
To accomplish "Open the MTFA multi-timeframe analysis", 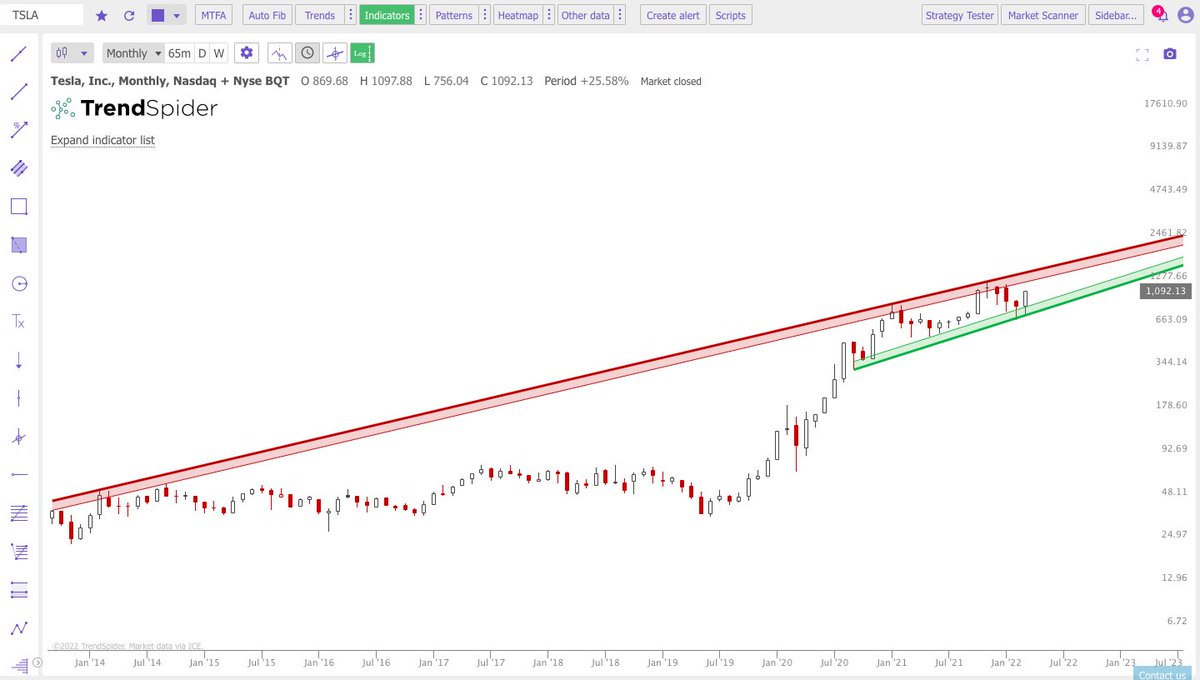I will pyautogui.click(x=212, y=16).
